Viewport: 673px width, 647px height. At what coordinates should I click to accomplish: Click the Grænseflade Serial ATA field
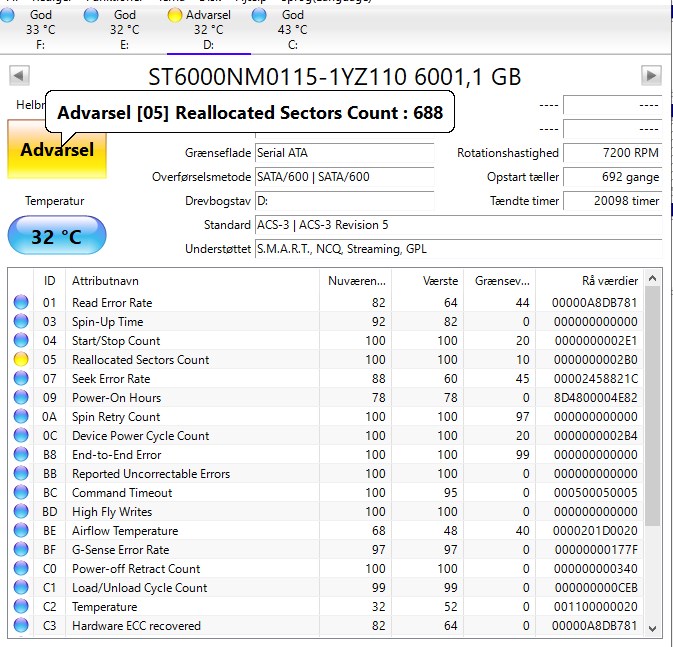click(344, 153)
